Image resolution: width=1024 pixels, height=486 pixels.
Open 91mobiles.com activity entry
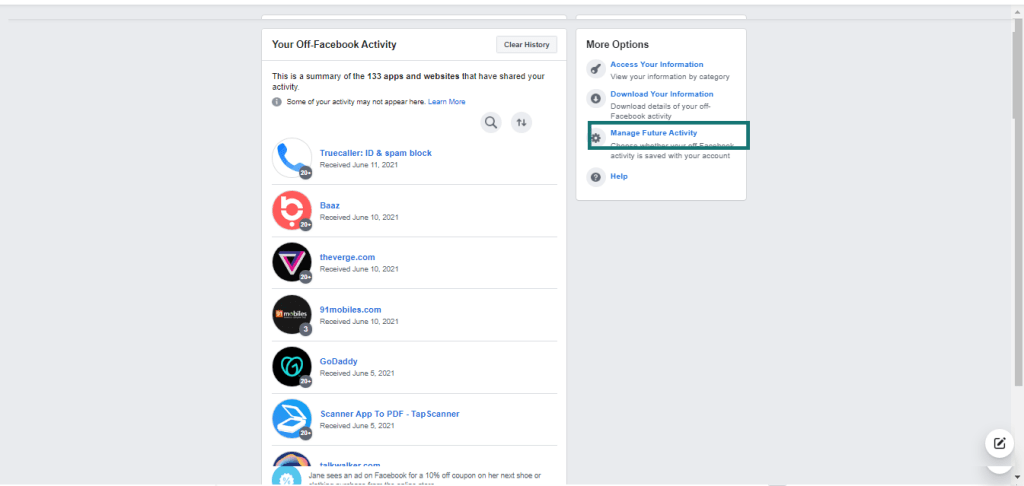pos(351,310)
